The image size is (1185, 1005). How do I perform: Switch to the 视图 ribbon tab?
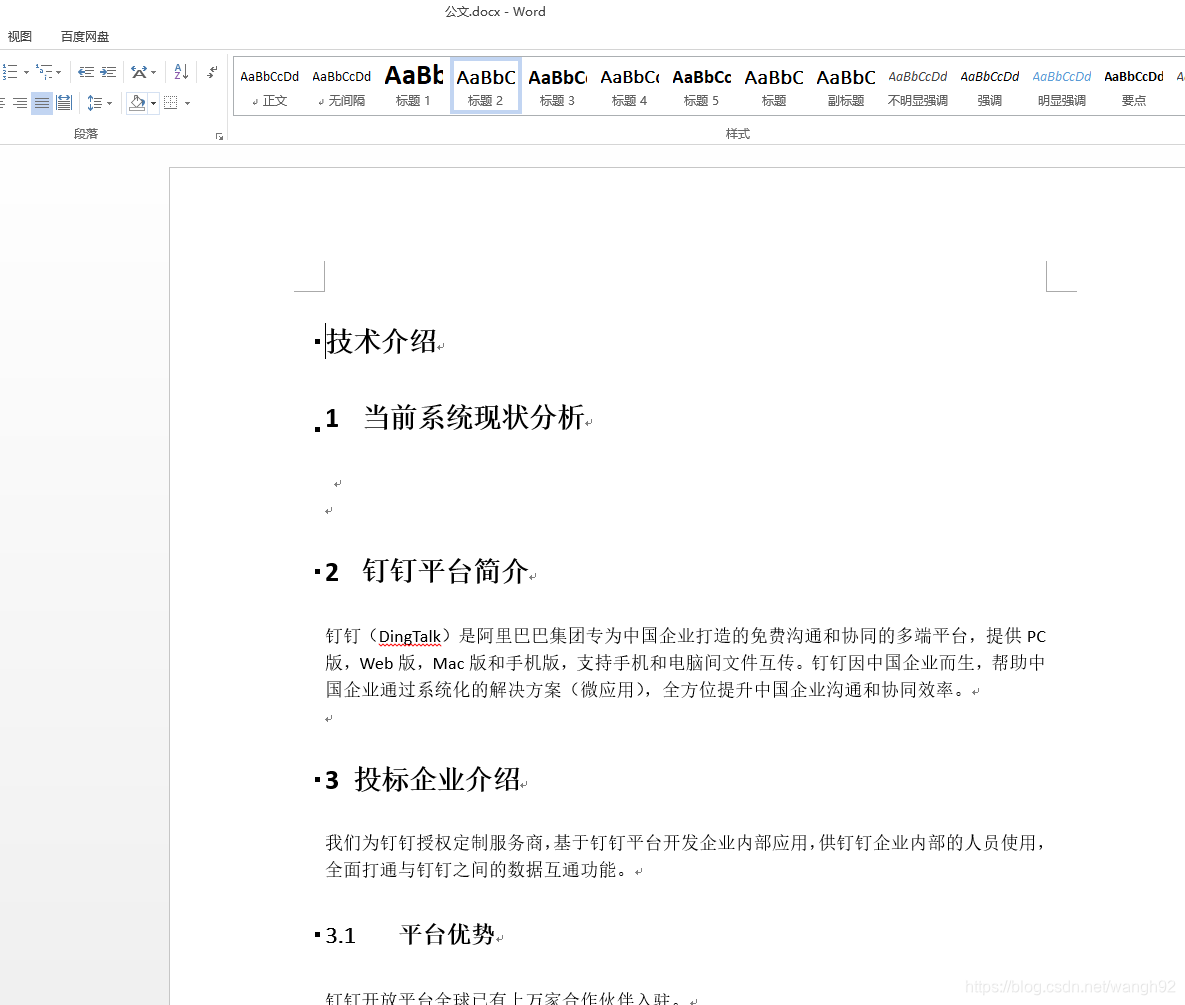click(x=20, y=35)
